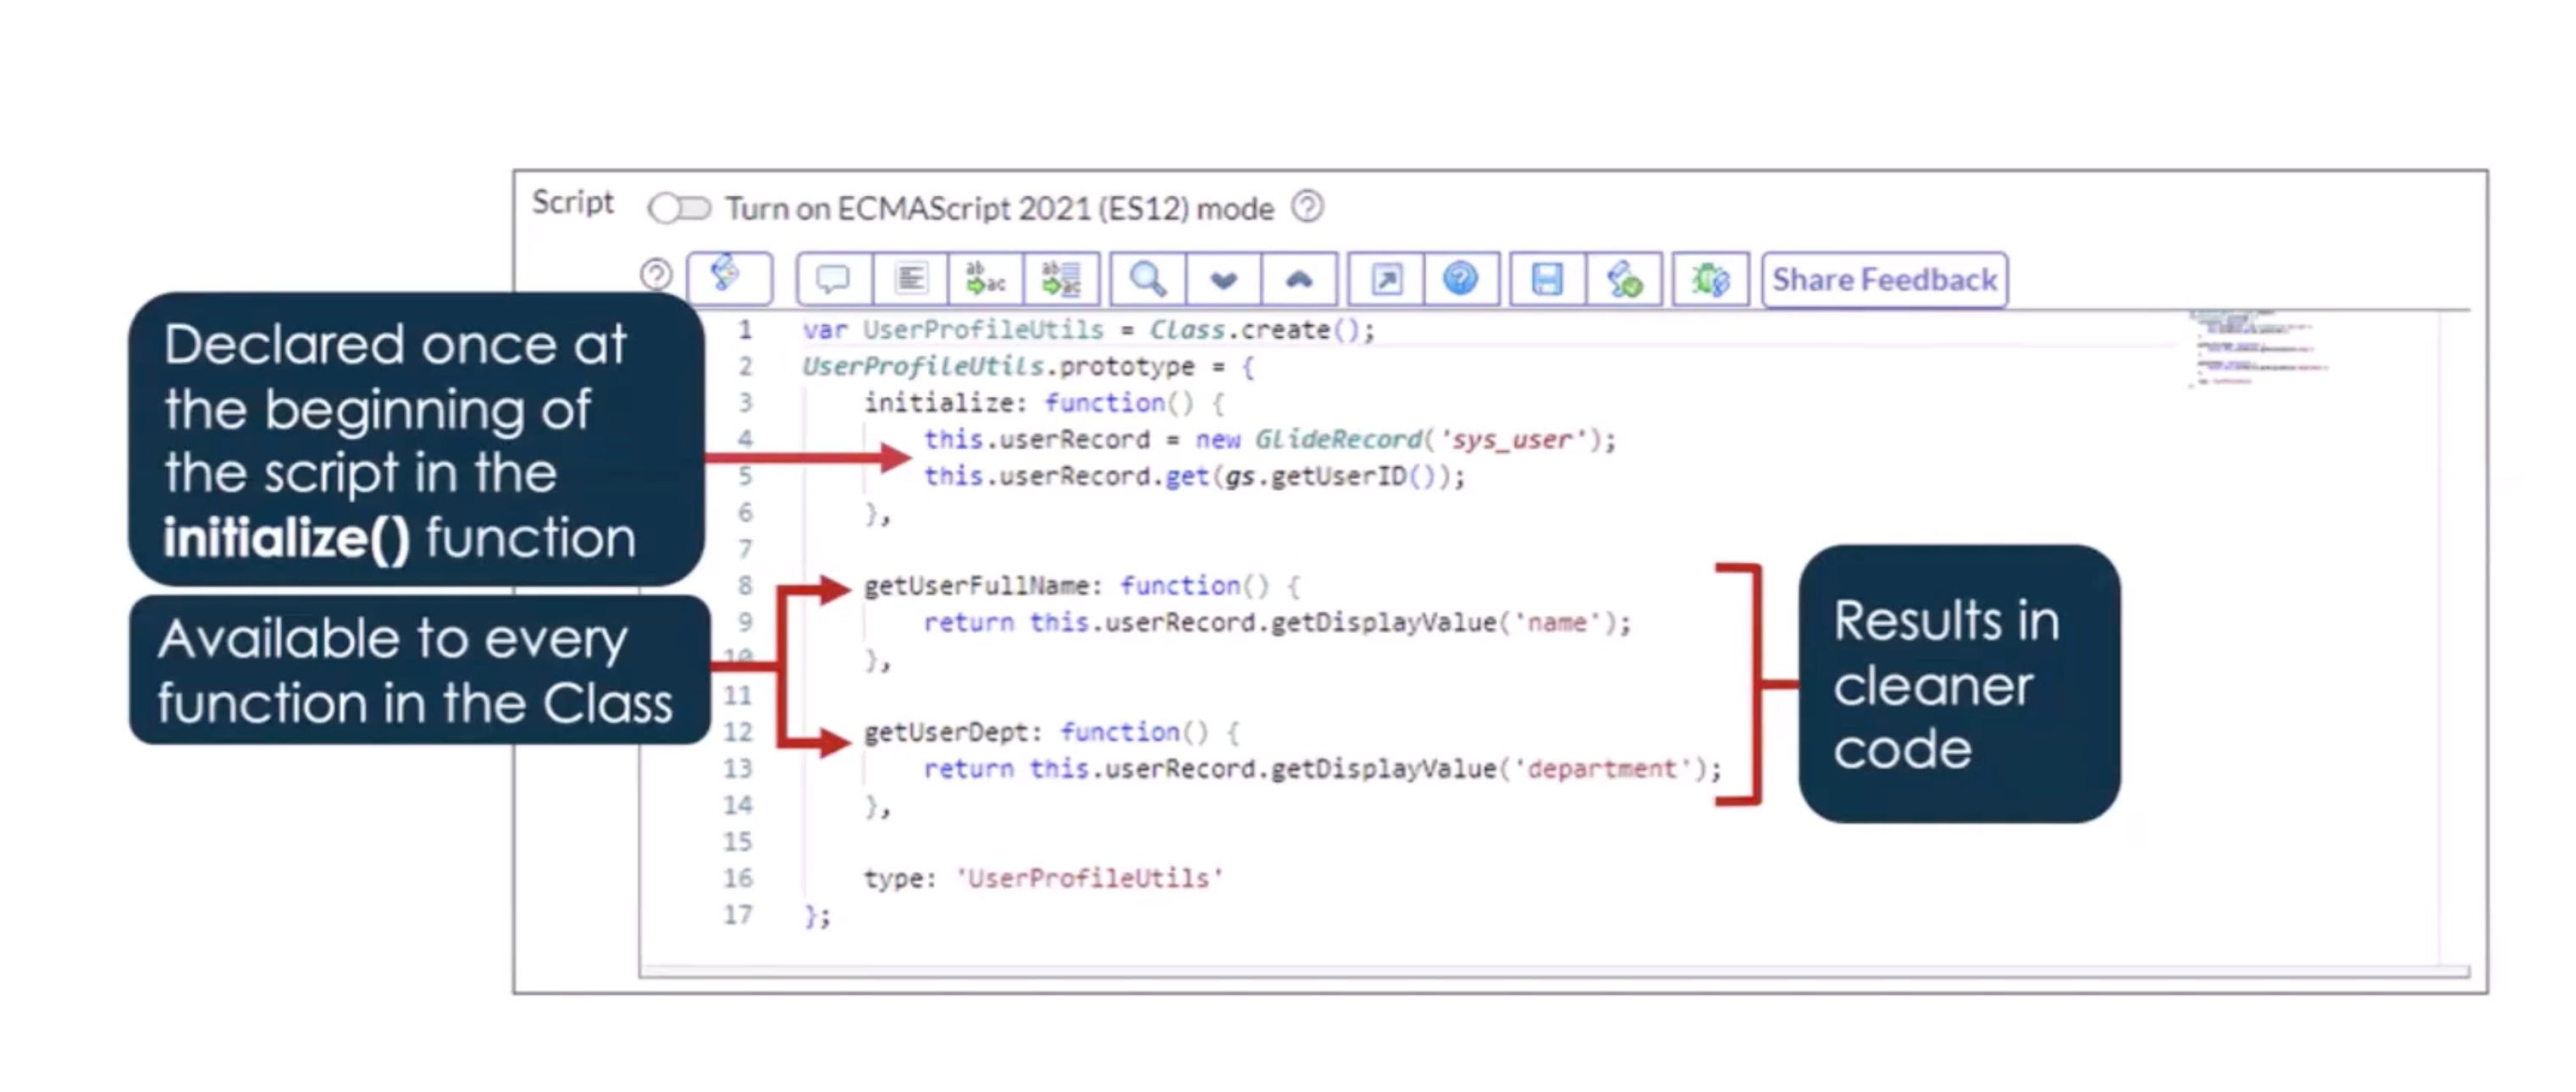Image resolution: width=2576 pixels, height=1092 pixels.
Task: Click the horizontal scrollbar under the editor
Action: coord(1555,972)
